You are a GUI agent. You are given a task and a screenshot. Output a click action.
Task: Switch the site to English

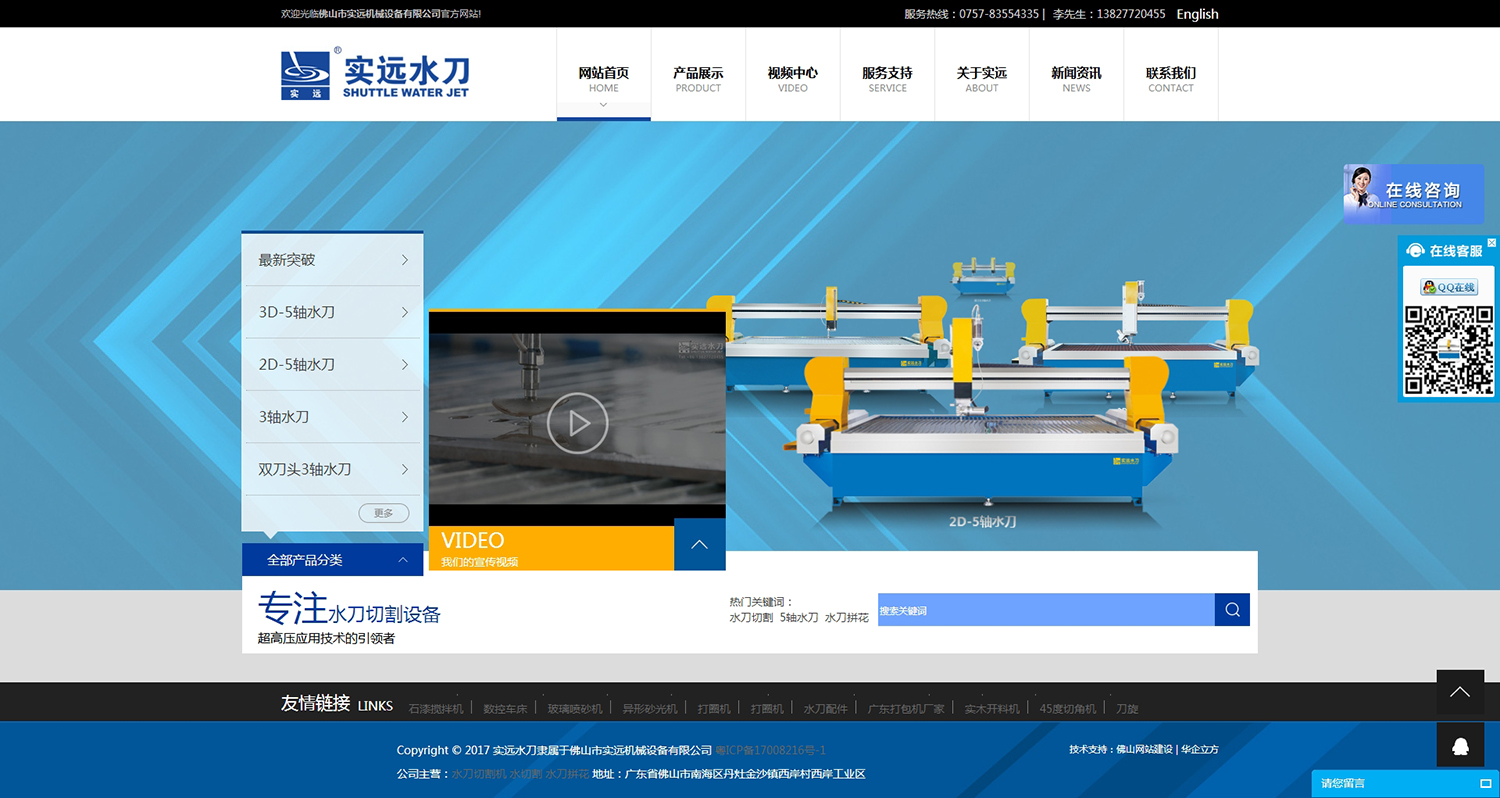point(1197,14)
